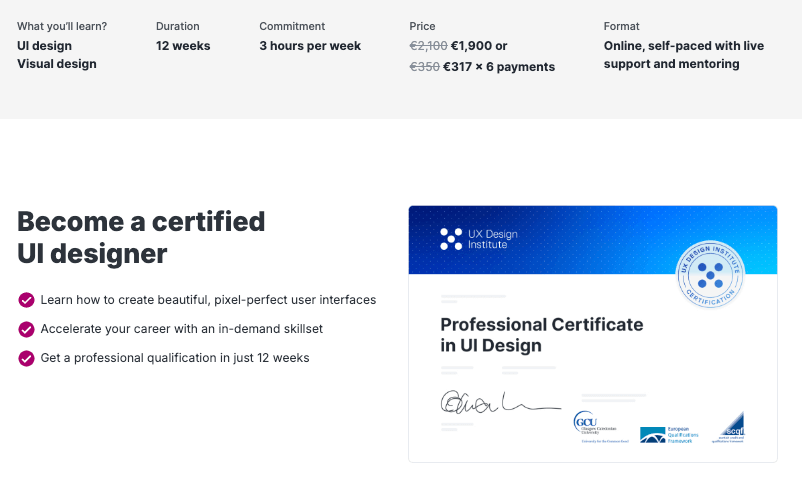Click the 'Duration' label
Screen dimensions: 802x481
point(177,26)
